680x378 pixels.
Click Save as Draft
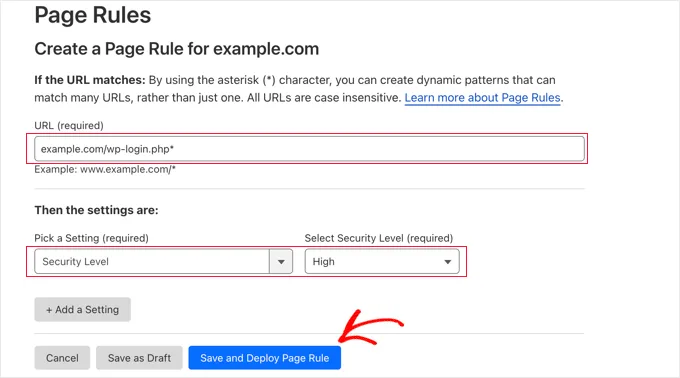pyautogui.click(x=139, y=358)
